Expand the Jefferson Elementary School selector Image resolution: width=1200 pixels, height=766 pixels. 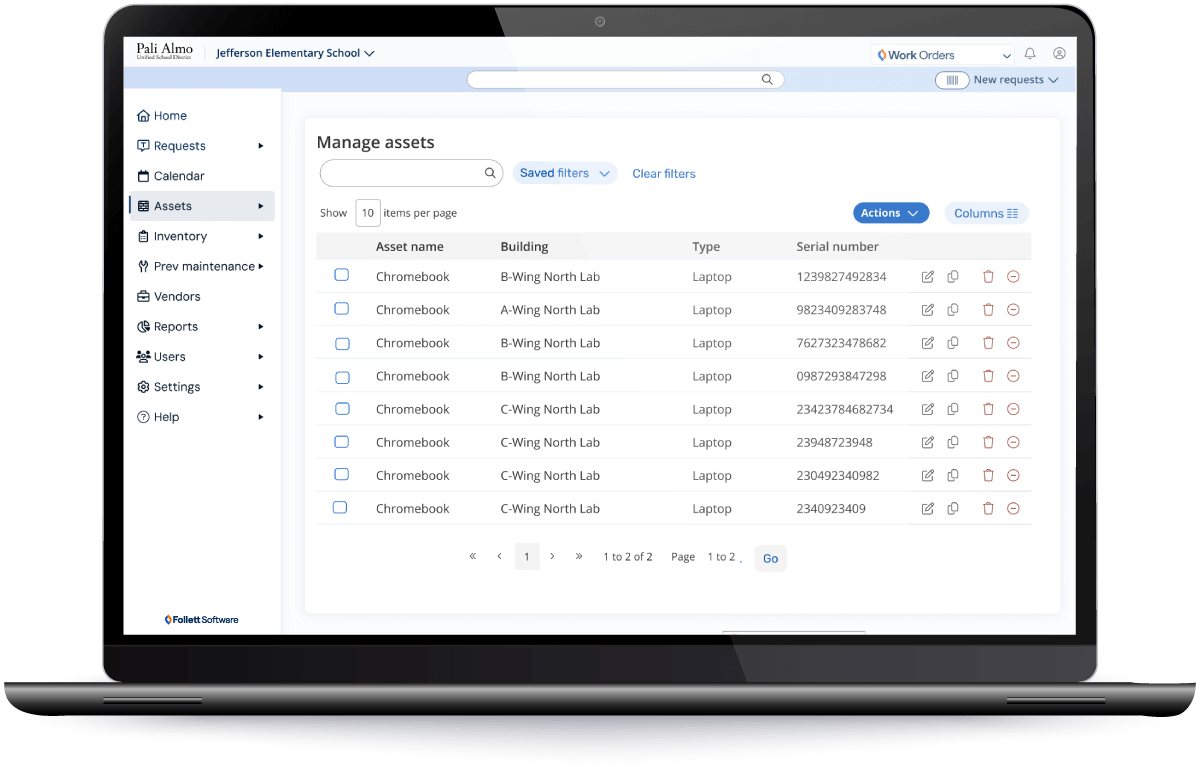pos(295,53)
